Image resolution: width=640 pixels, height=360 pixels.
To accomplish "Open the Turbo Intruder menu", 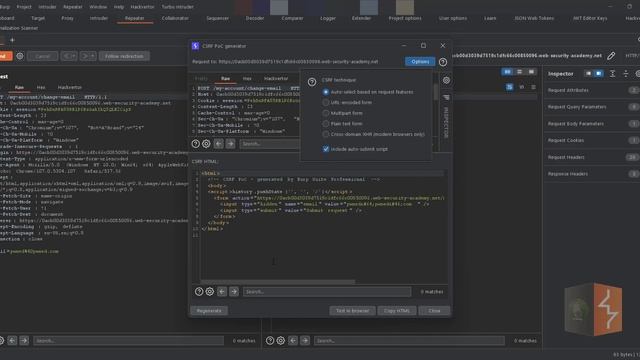I will tap(178, 7).
